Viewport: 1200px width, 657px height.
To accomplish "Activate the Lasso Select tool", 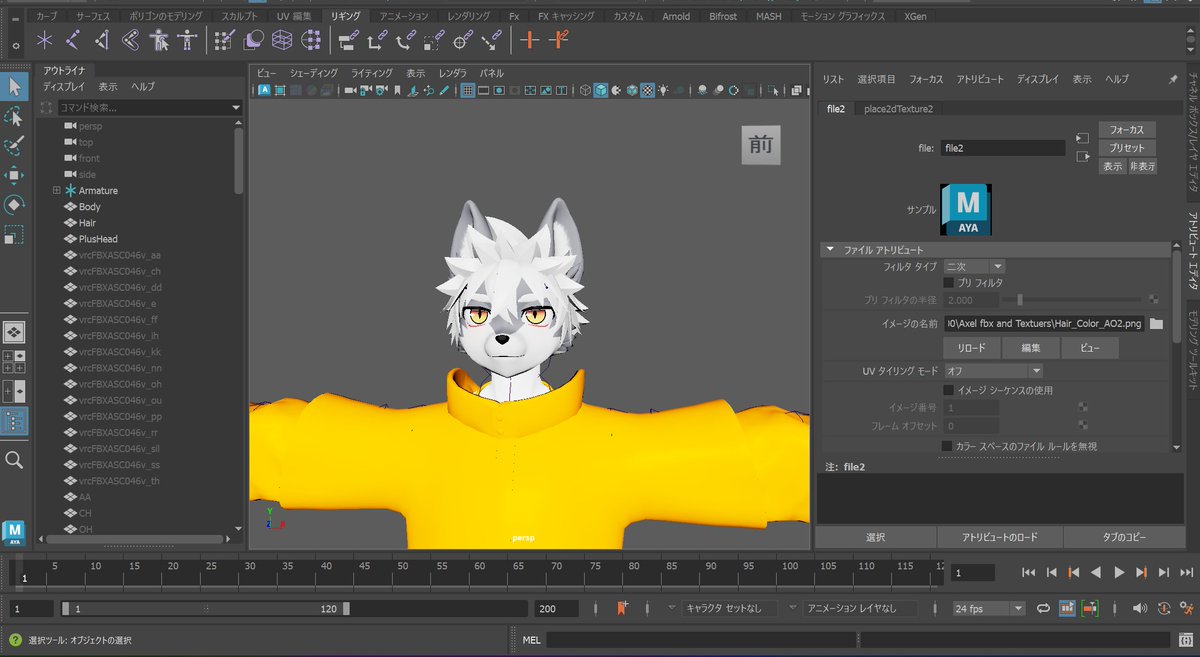I will (14, 116).
